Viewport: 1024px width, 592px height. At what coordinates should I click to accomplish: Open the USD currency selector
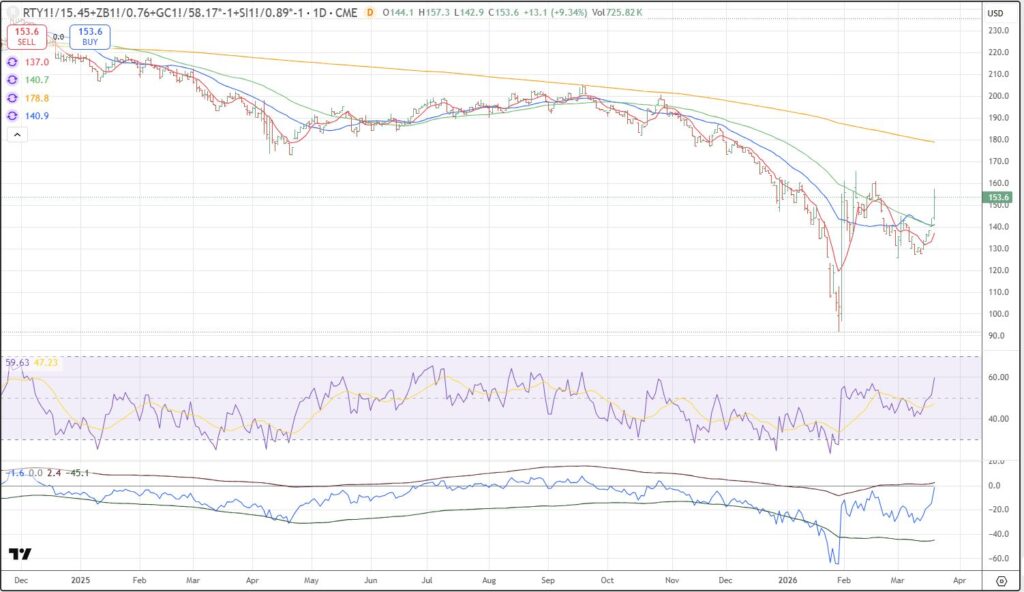995,13
